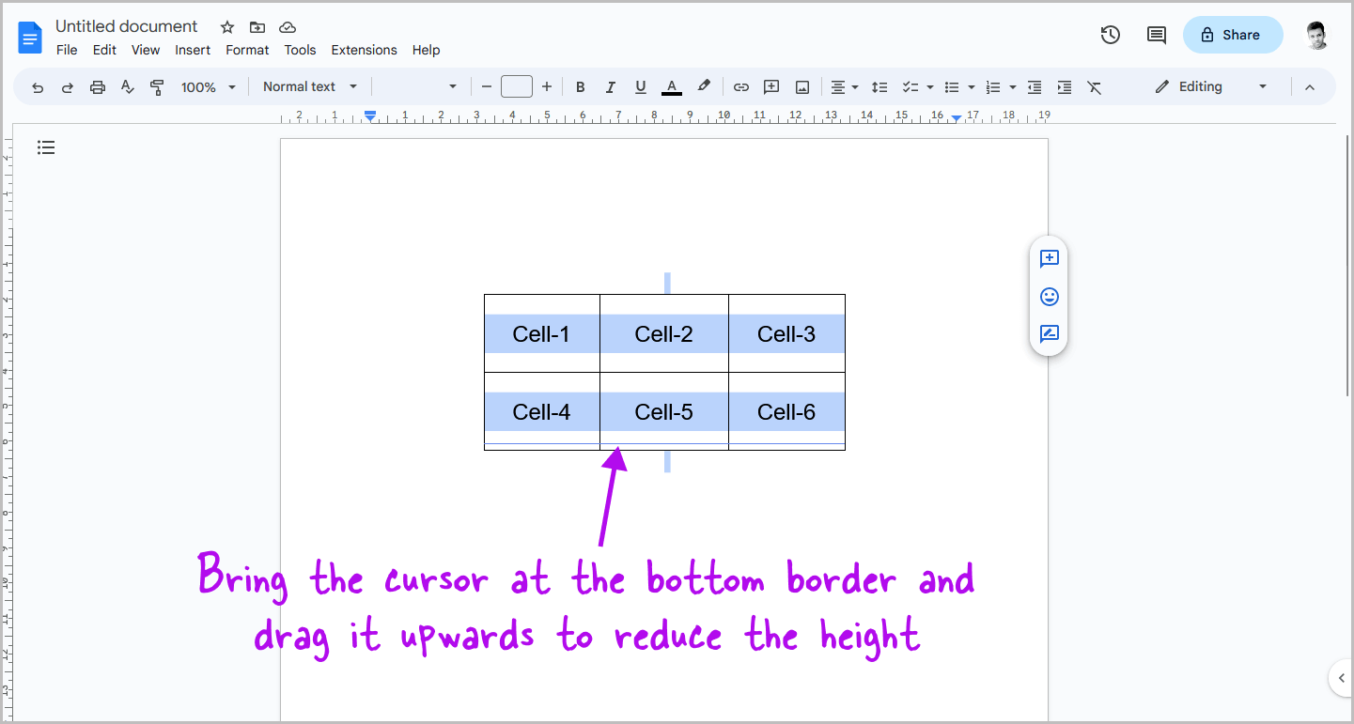Image resolution: width=1354 pixels, height=724 pixels.
Task: Click the numbered list icon
Action: click(x=993, y=87)
